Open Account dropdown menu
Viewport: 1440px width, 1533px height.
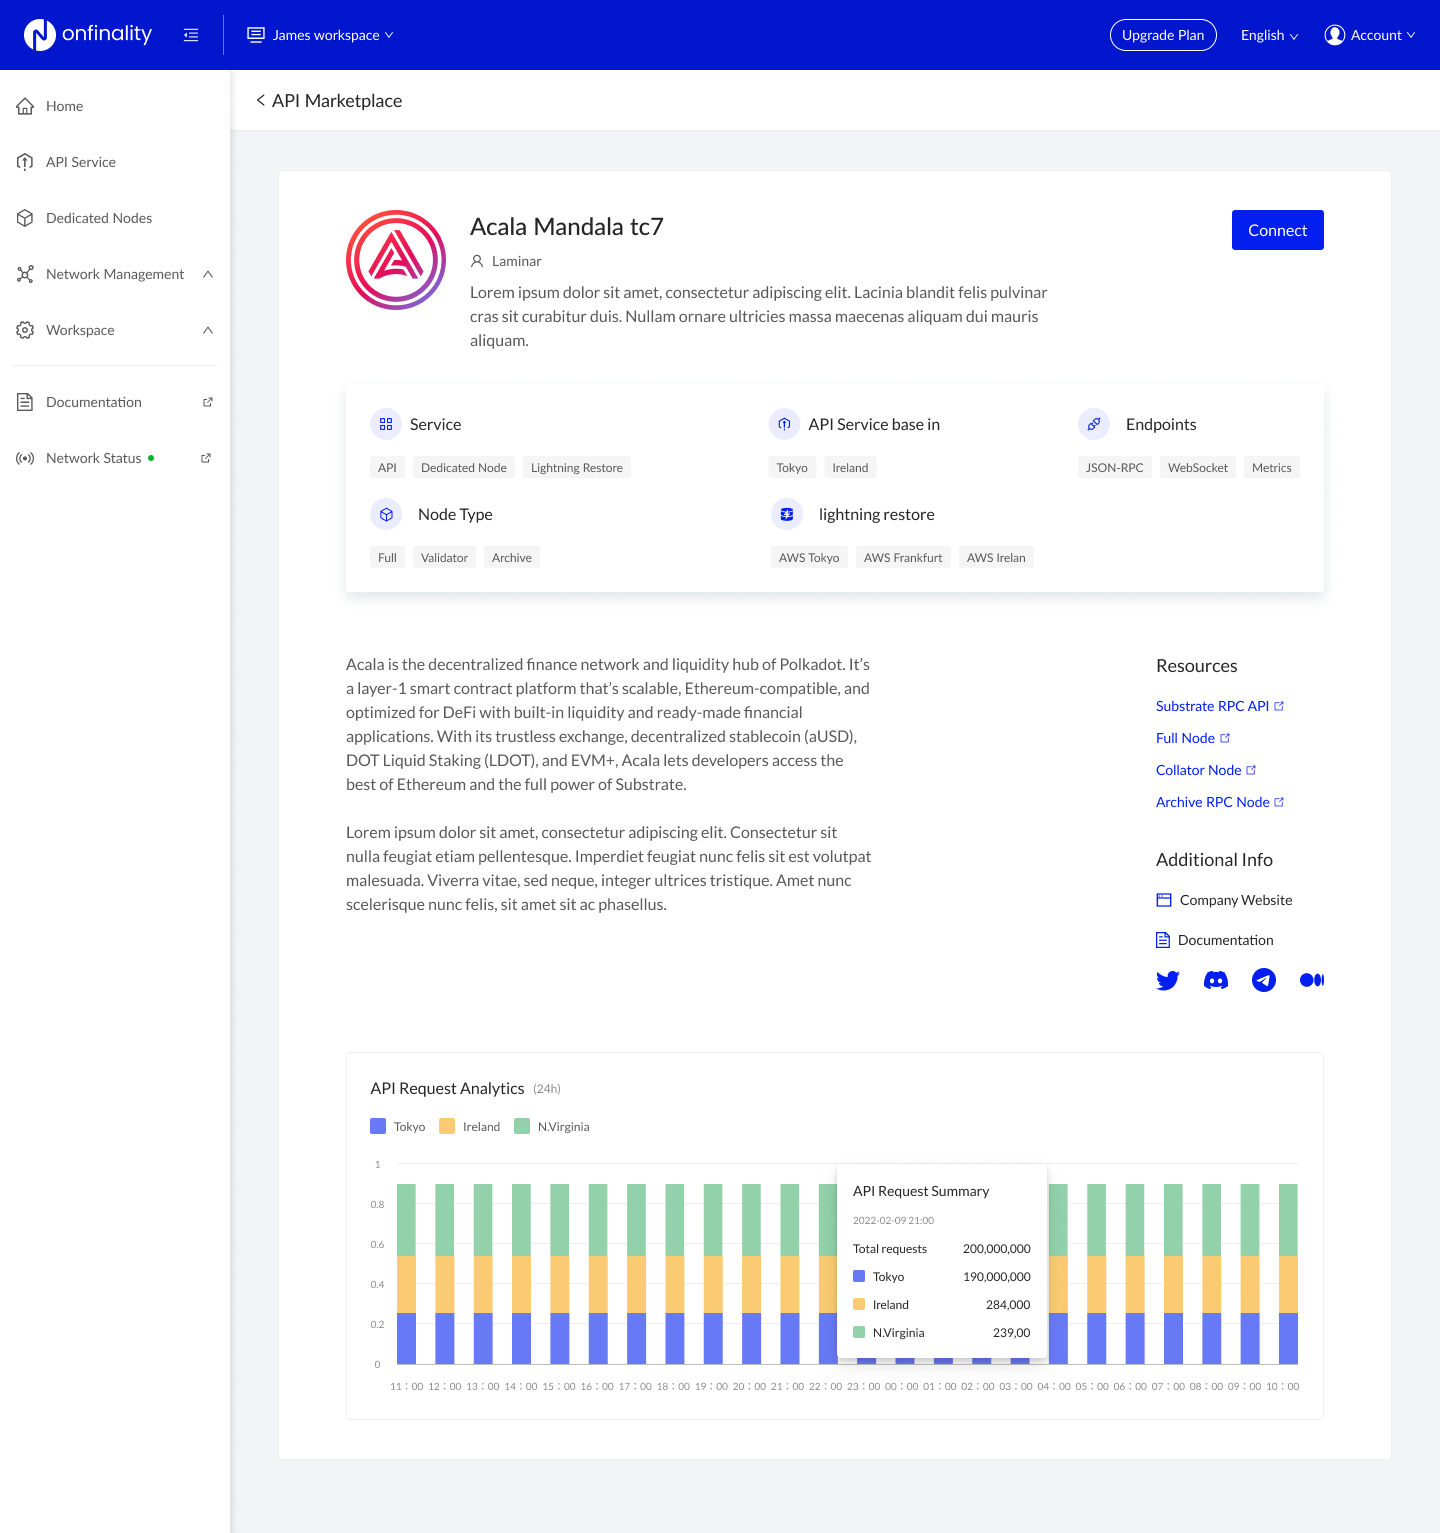pyautogui.click(x=1370, y=35)
